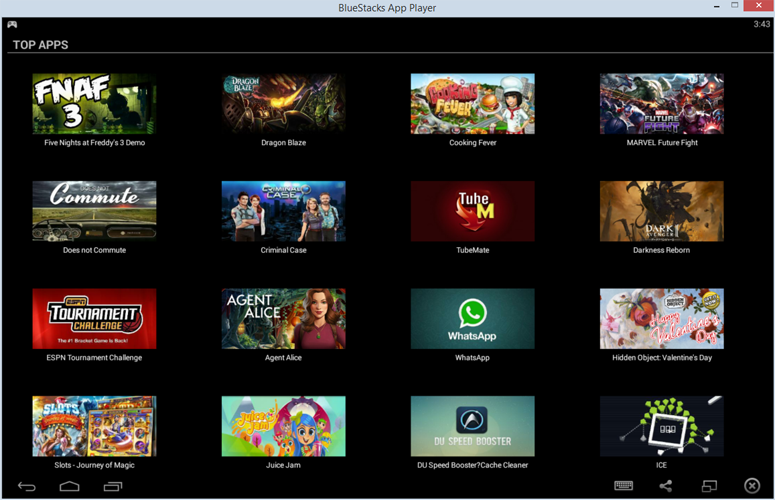Click the 'Does not Commute' label text
Screen dimensions: 775x500
[94, 250]
